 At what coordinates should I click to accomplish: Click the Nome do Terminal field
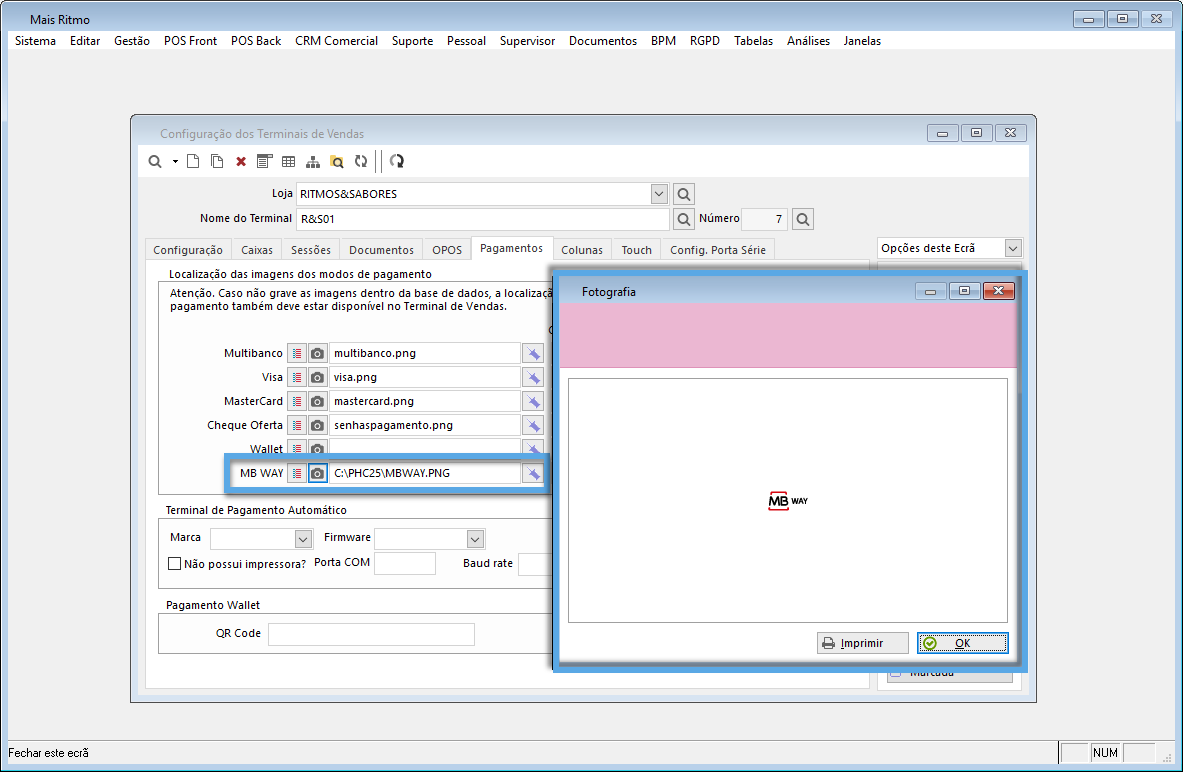pos(483,219)
